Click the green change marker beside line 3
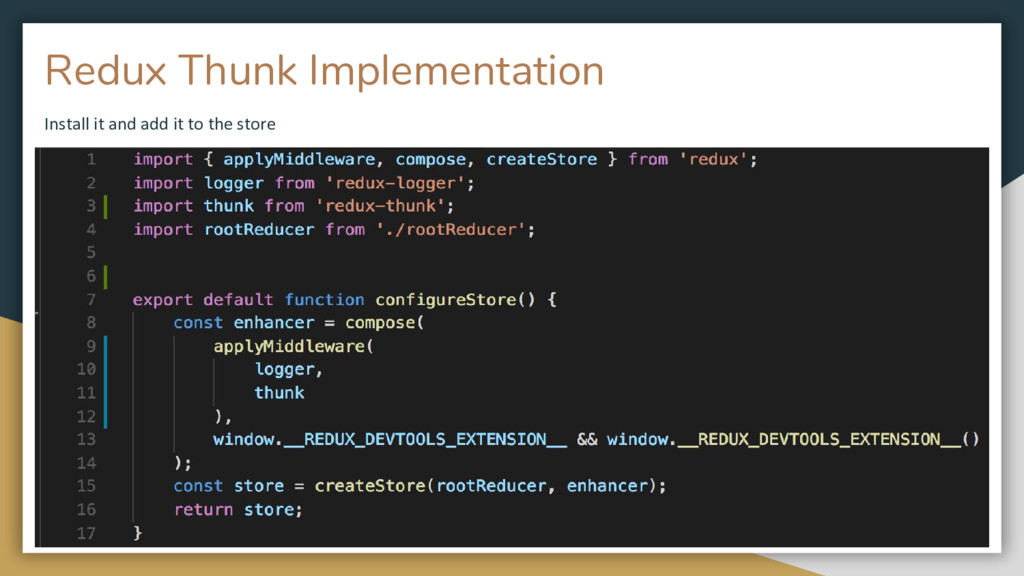 pos(106,206)
